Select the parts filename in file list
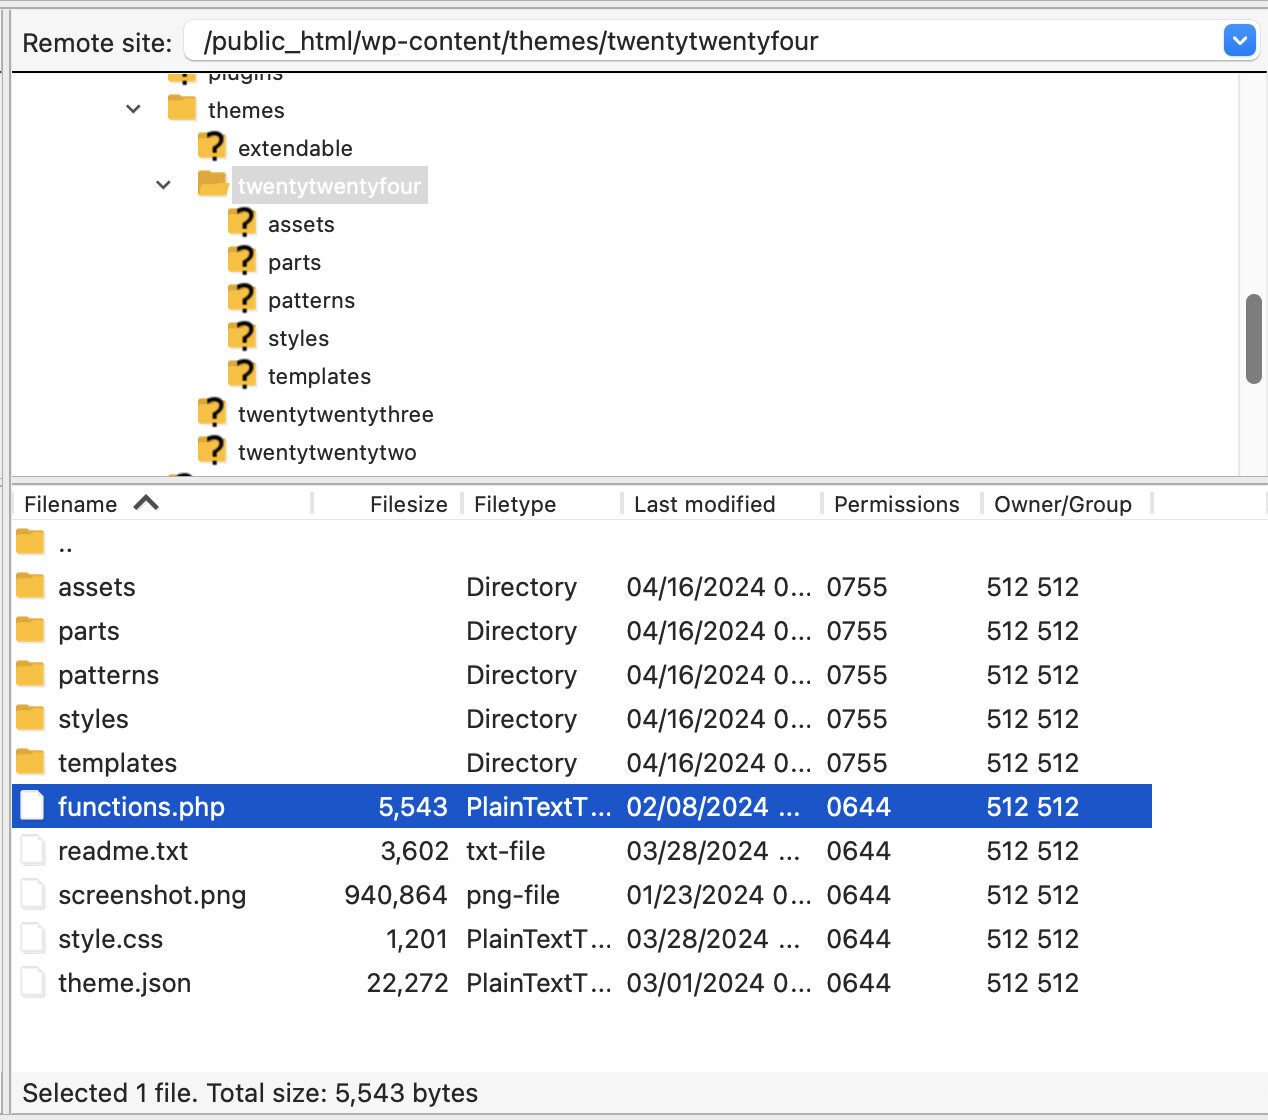 (x=88, y=631)
